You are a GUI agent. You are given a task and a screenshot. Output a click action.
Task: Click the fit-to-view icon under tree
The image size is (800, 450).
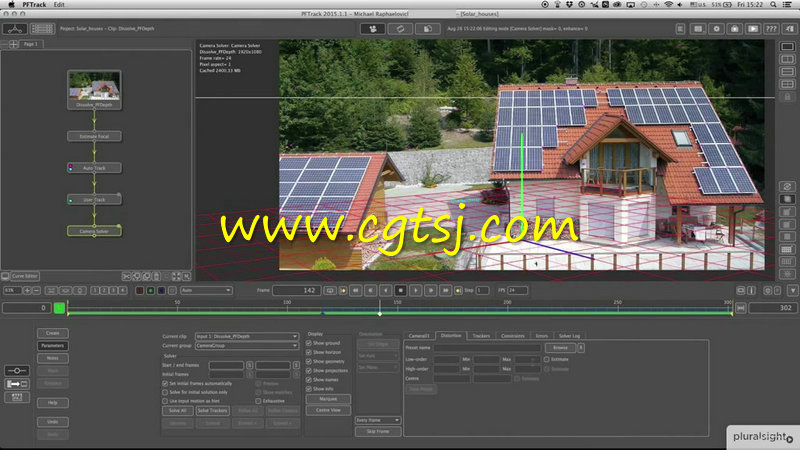176,277
